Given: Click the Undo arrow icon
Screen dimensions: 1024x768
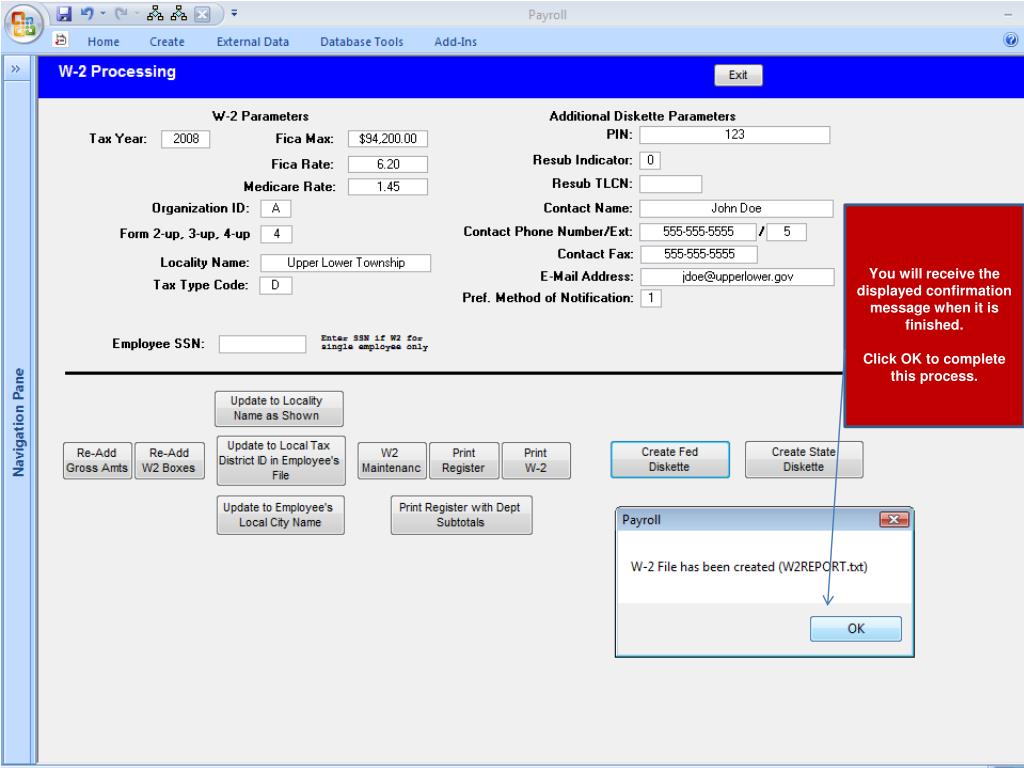Looking at the screenshot, I should tap(87, 14).
